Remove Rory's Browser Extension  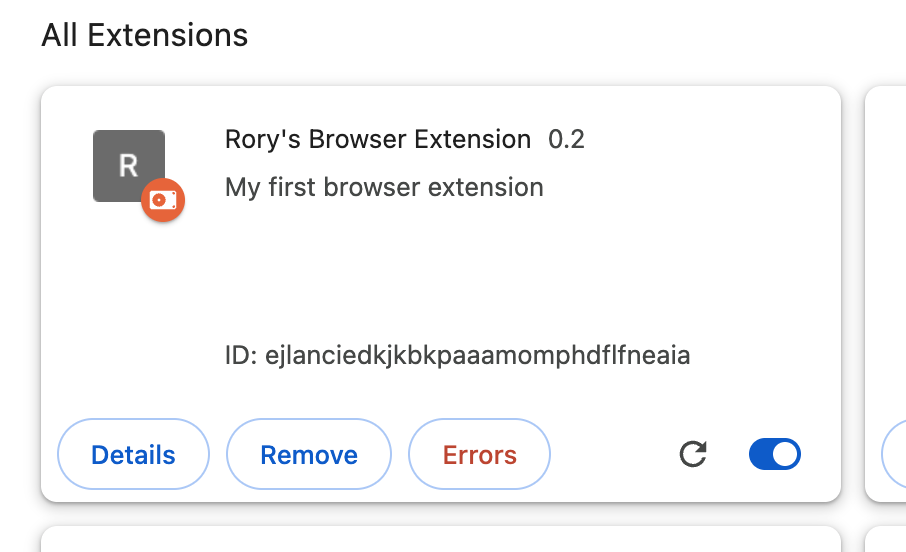coord(309,456)
